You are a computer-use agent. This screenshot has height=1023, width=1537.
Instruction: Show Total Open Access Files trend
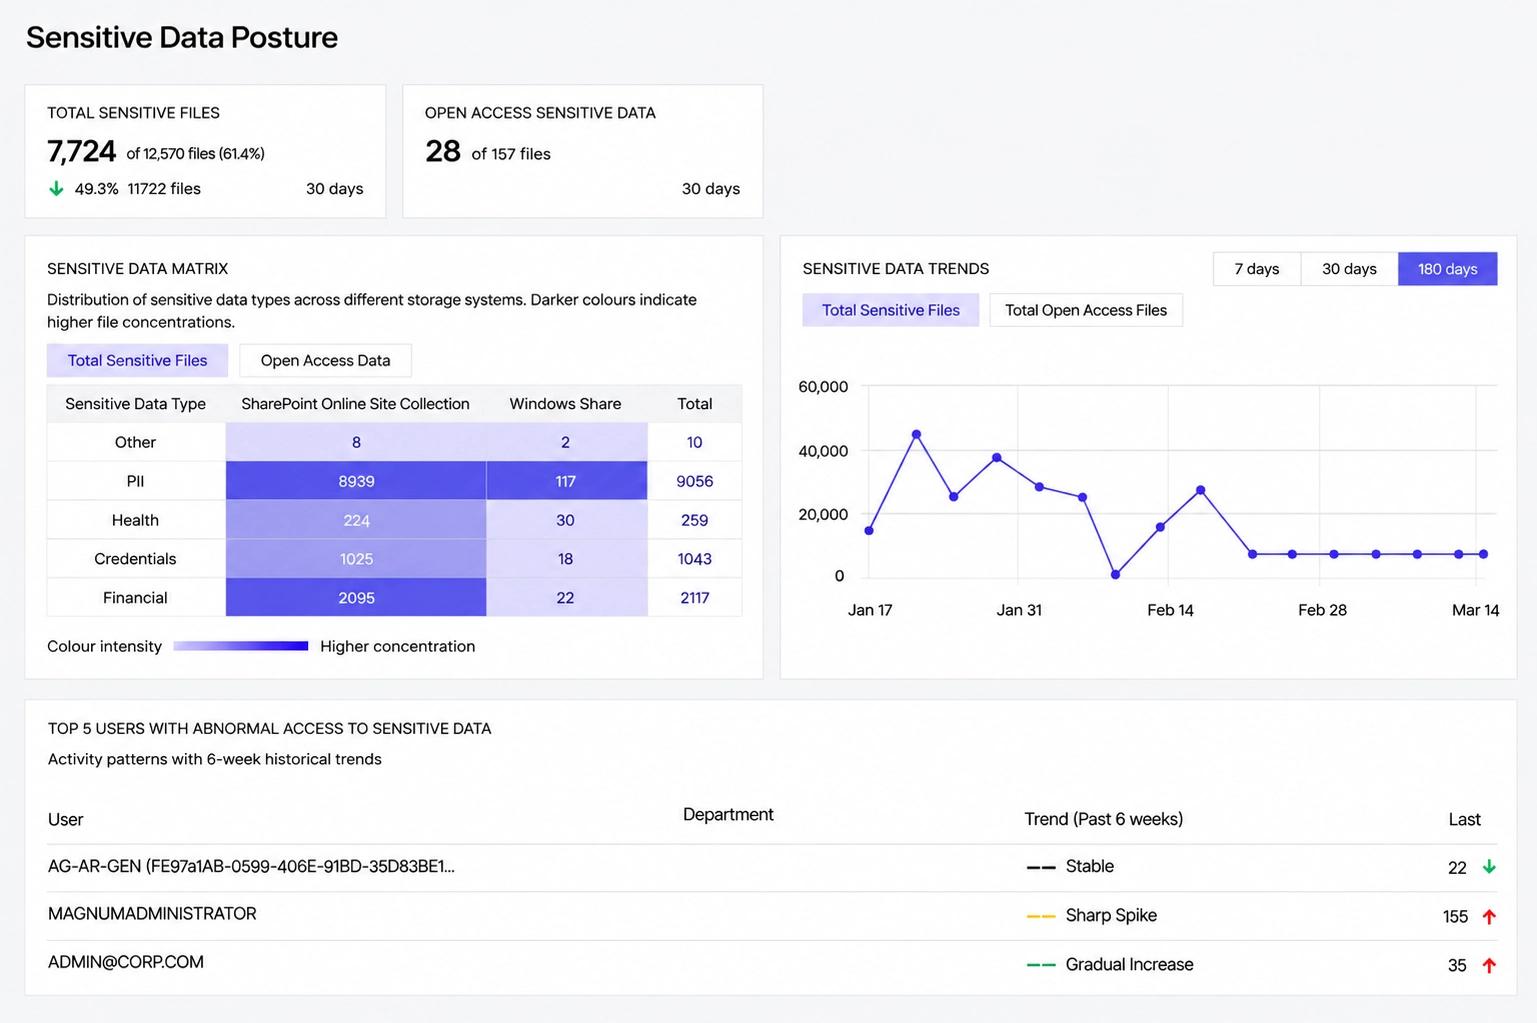pyautogui.click(x=1086, y=310)
